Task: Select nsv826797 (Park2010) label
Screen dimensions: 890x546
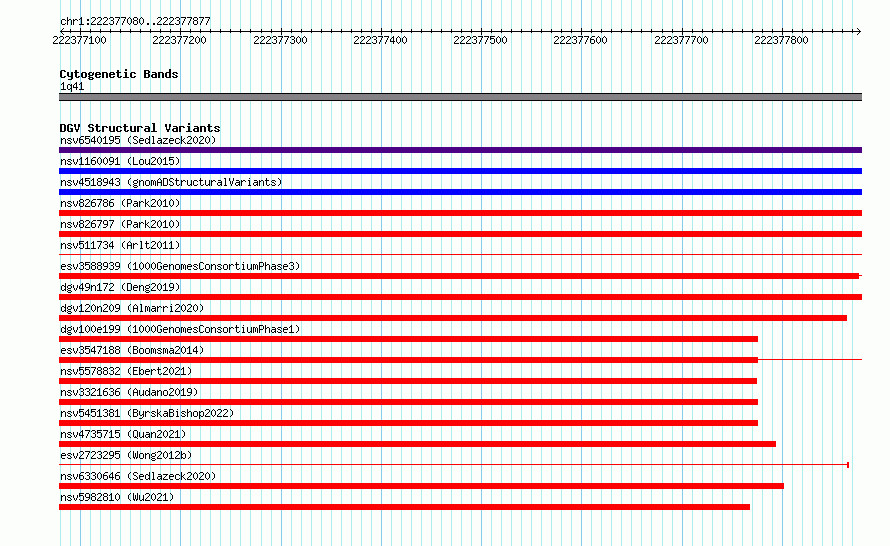Action: (120, 224)
